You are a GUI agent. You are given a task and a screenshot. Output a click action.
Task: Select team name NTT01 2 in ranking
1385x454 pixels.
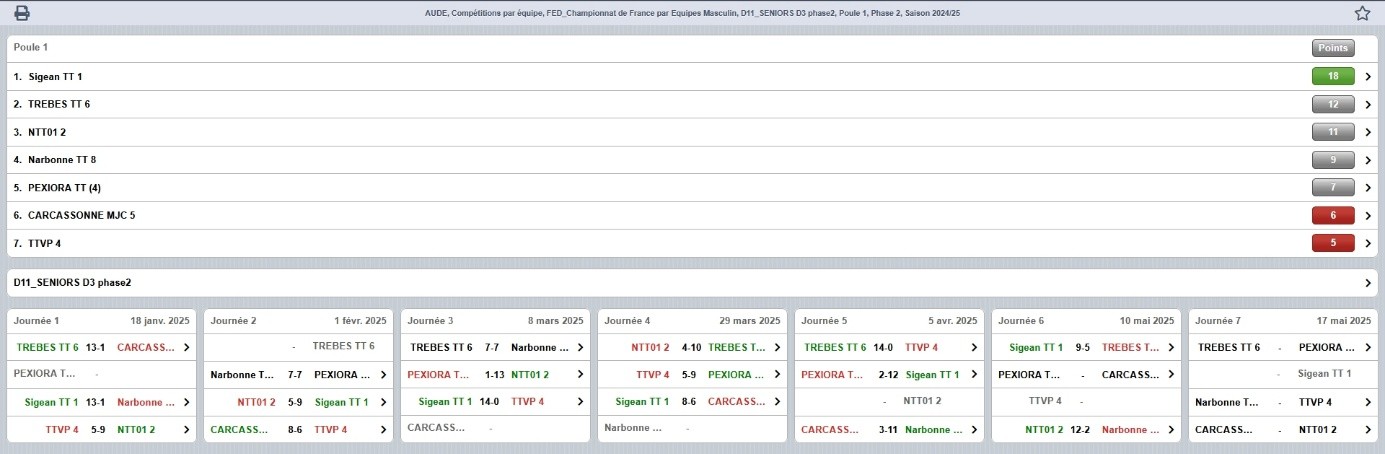[x=47, y=132]
